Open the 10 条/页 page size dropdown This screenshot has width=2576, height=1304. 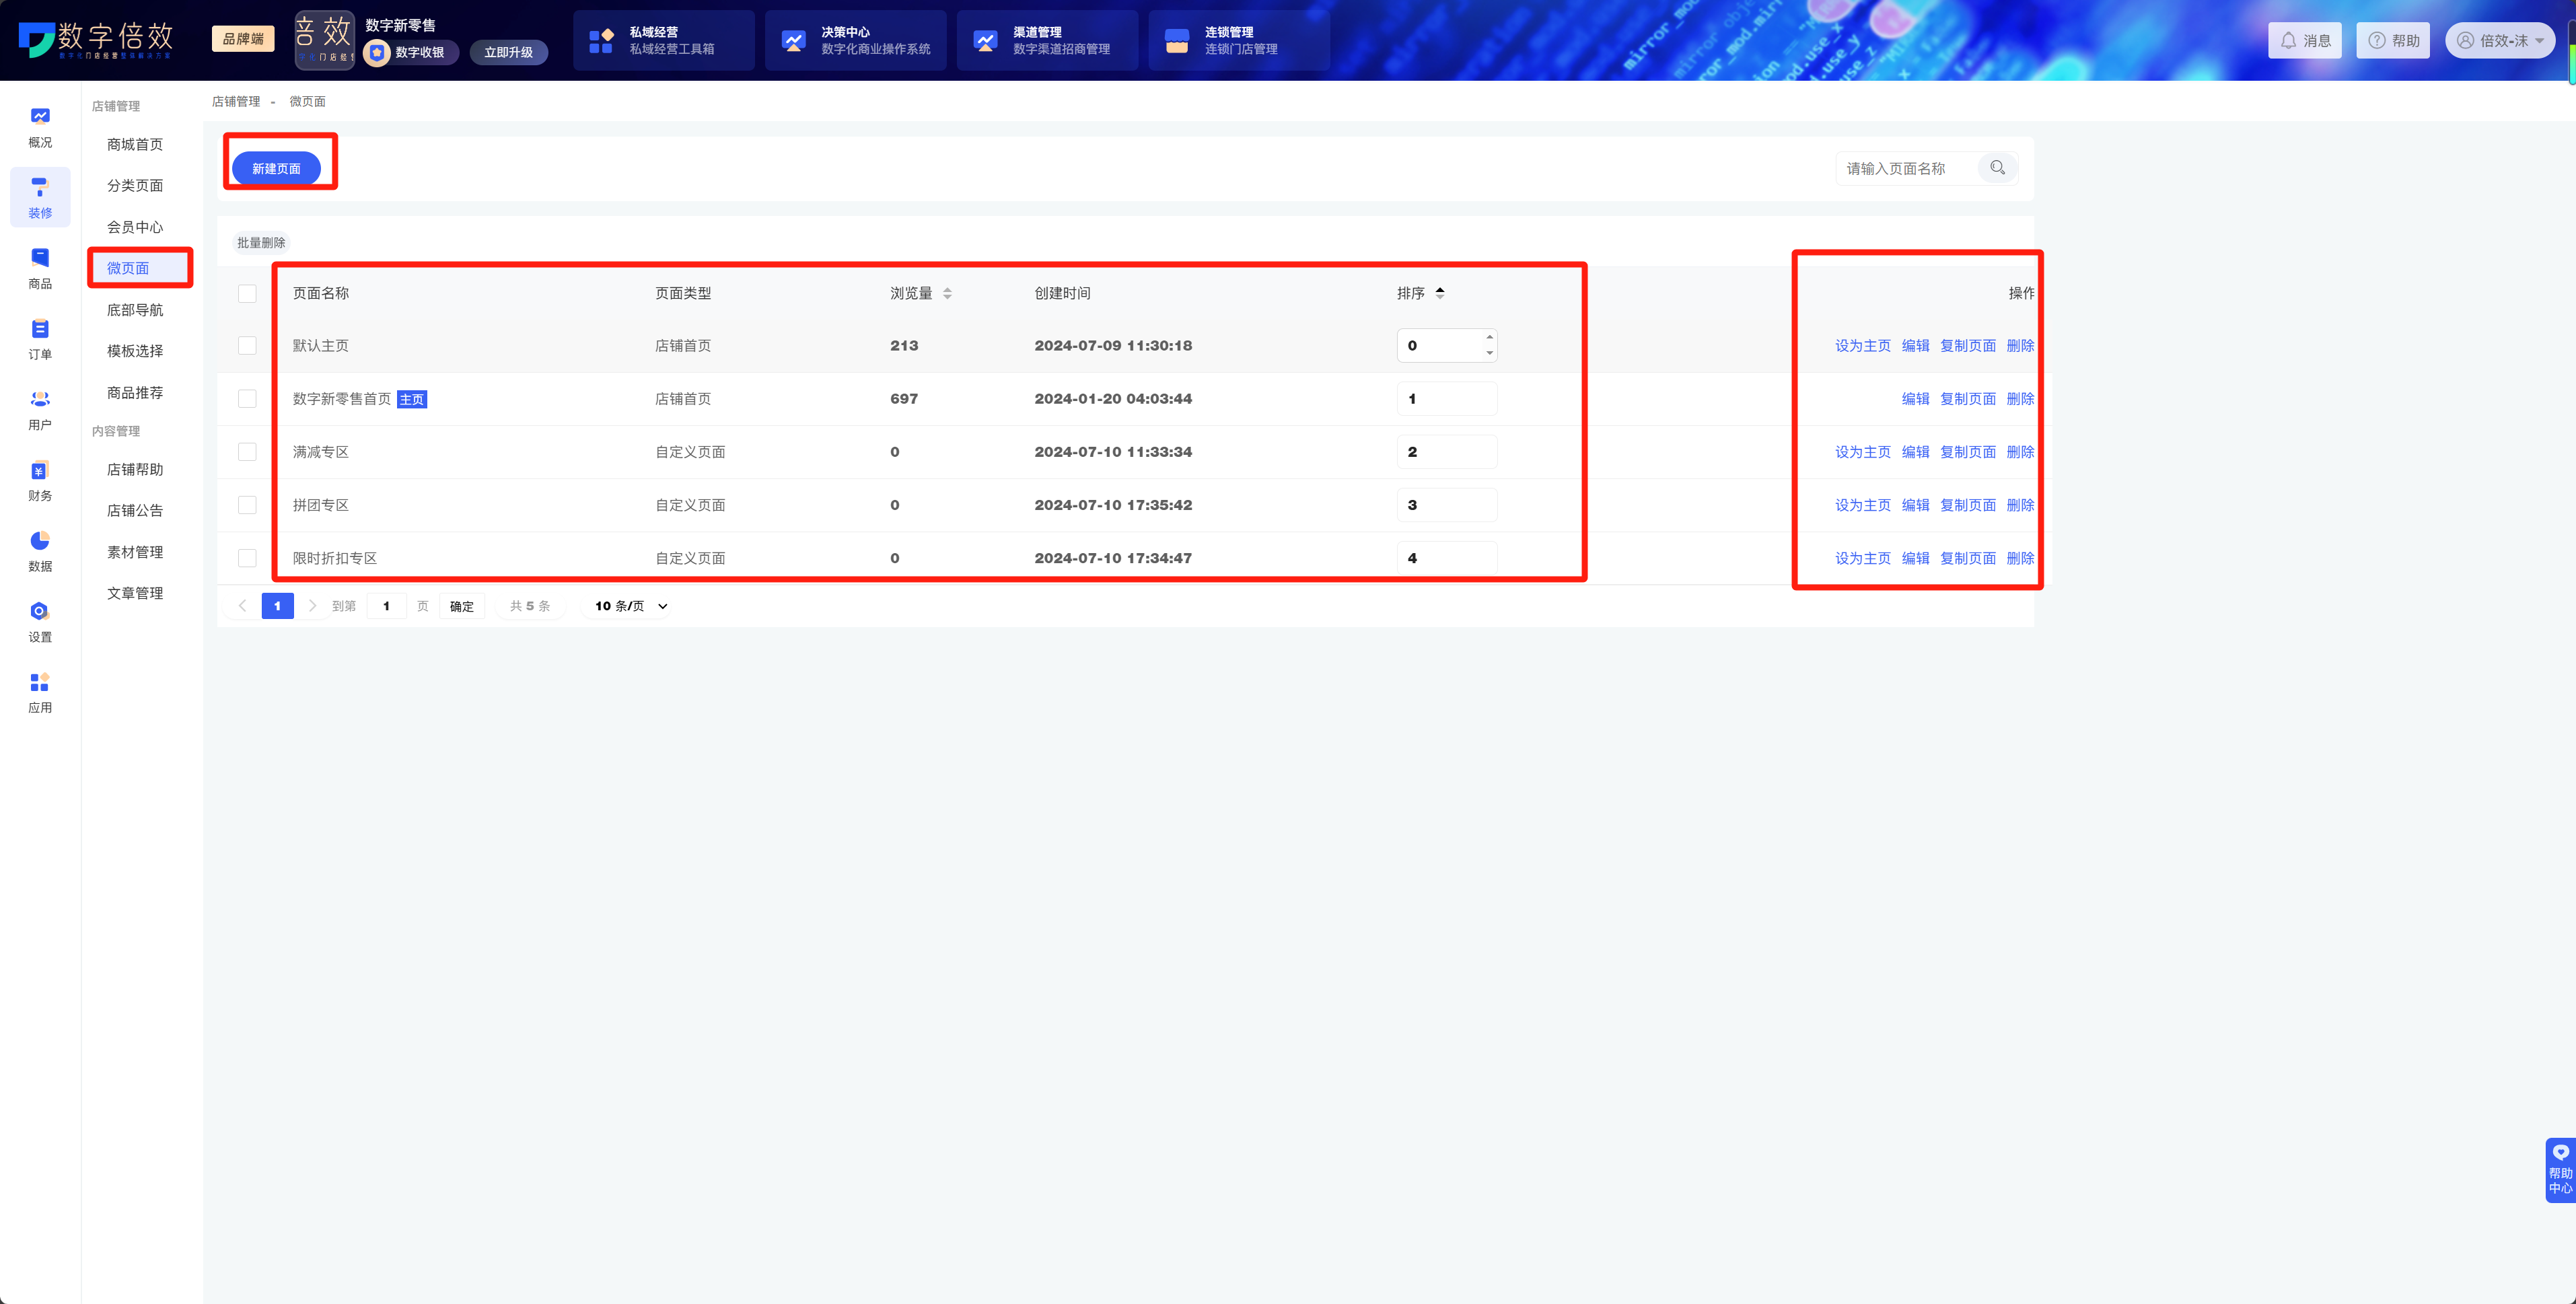click(x=630, y=606)
